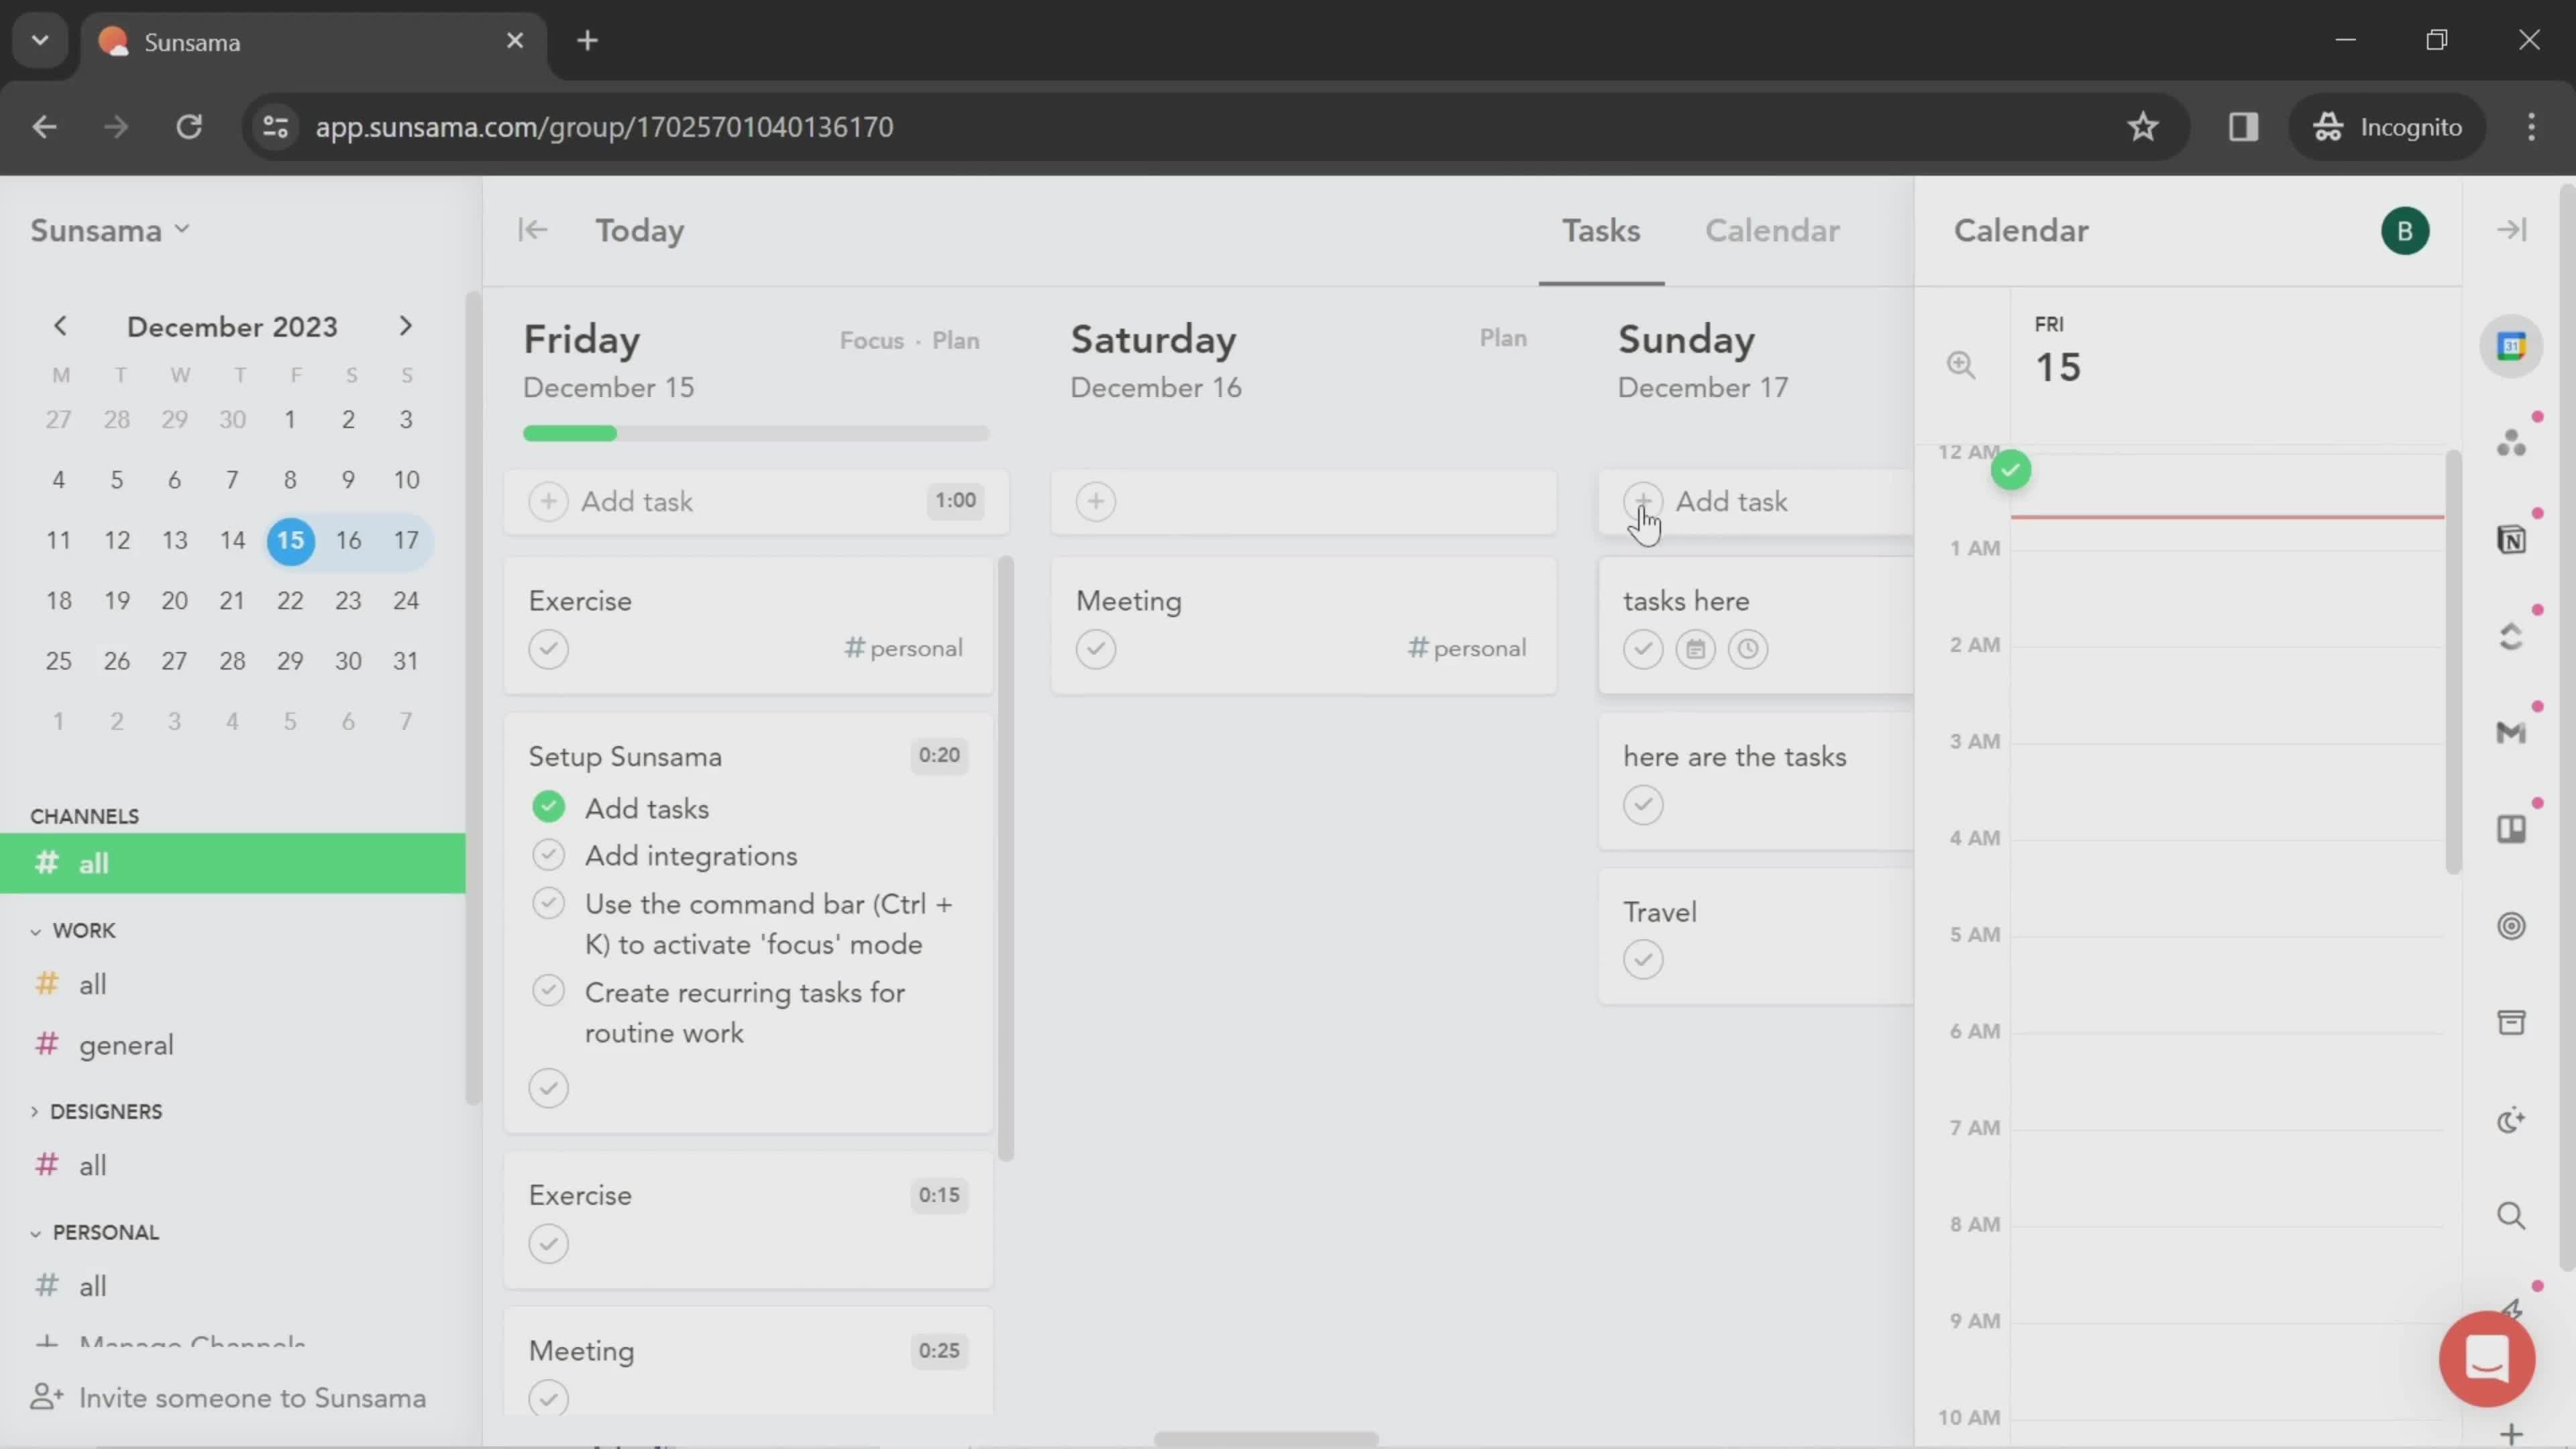Click the Today button
The height and width of the screenshot is (1449, 2576).
[640, 231]
